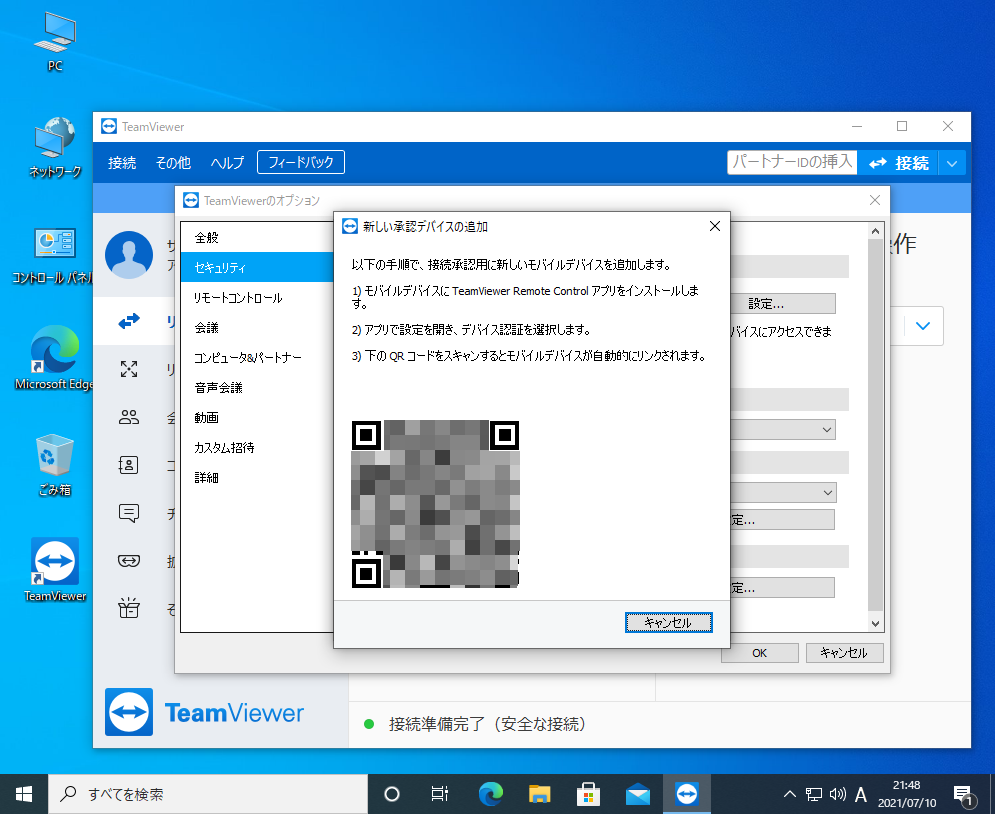Screen dimensions: 995x814
Task: Click the フィードバック button
Action: [x=301, y=162]
